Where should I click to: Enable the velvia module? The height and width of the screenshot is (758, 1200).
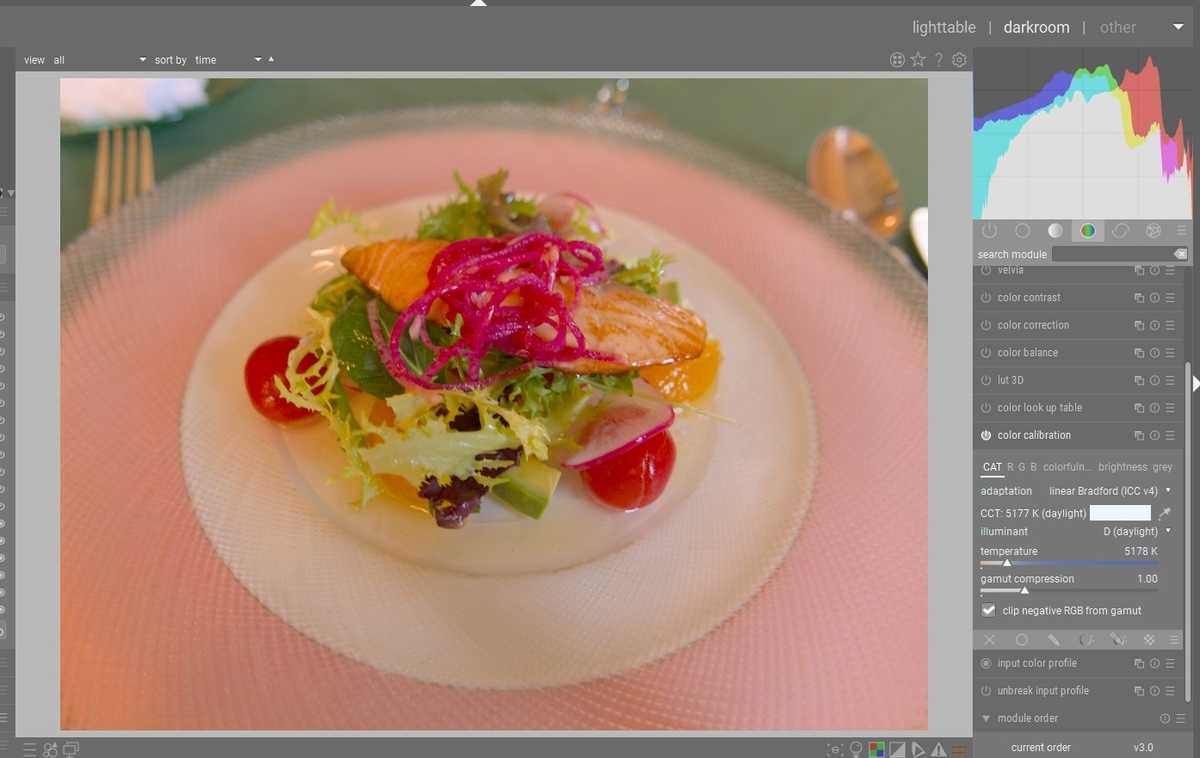pyautogui.click(x=986, y=271)
